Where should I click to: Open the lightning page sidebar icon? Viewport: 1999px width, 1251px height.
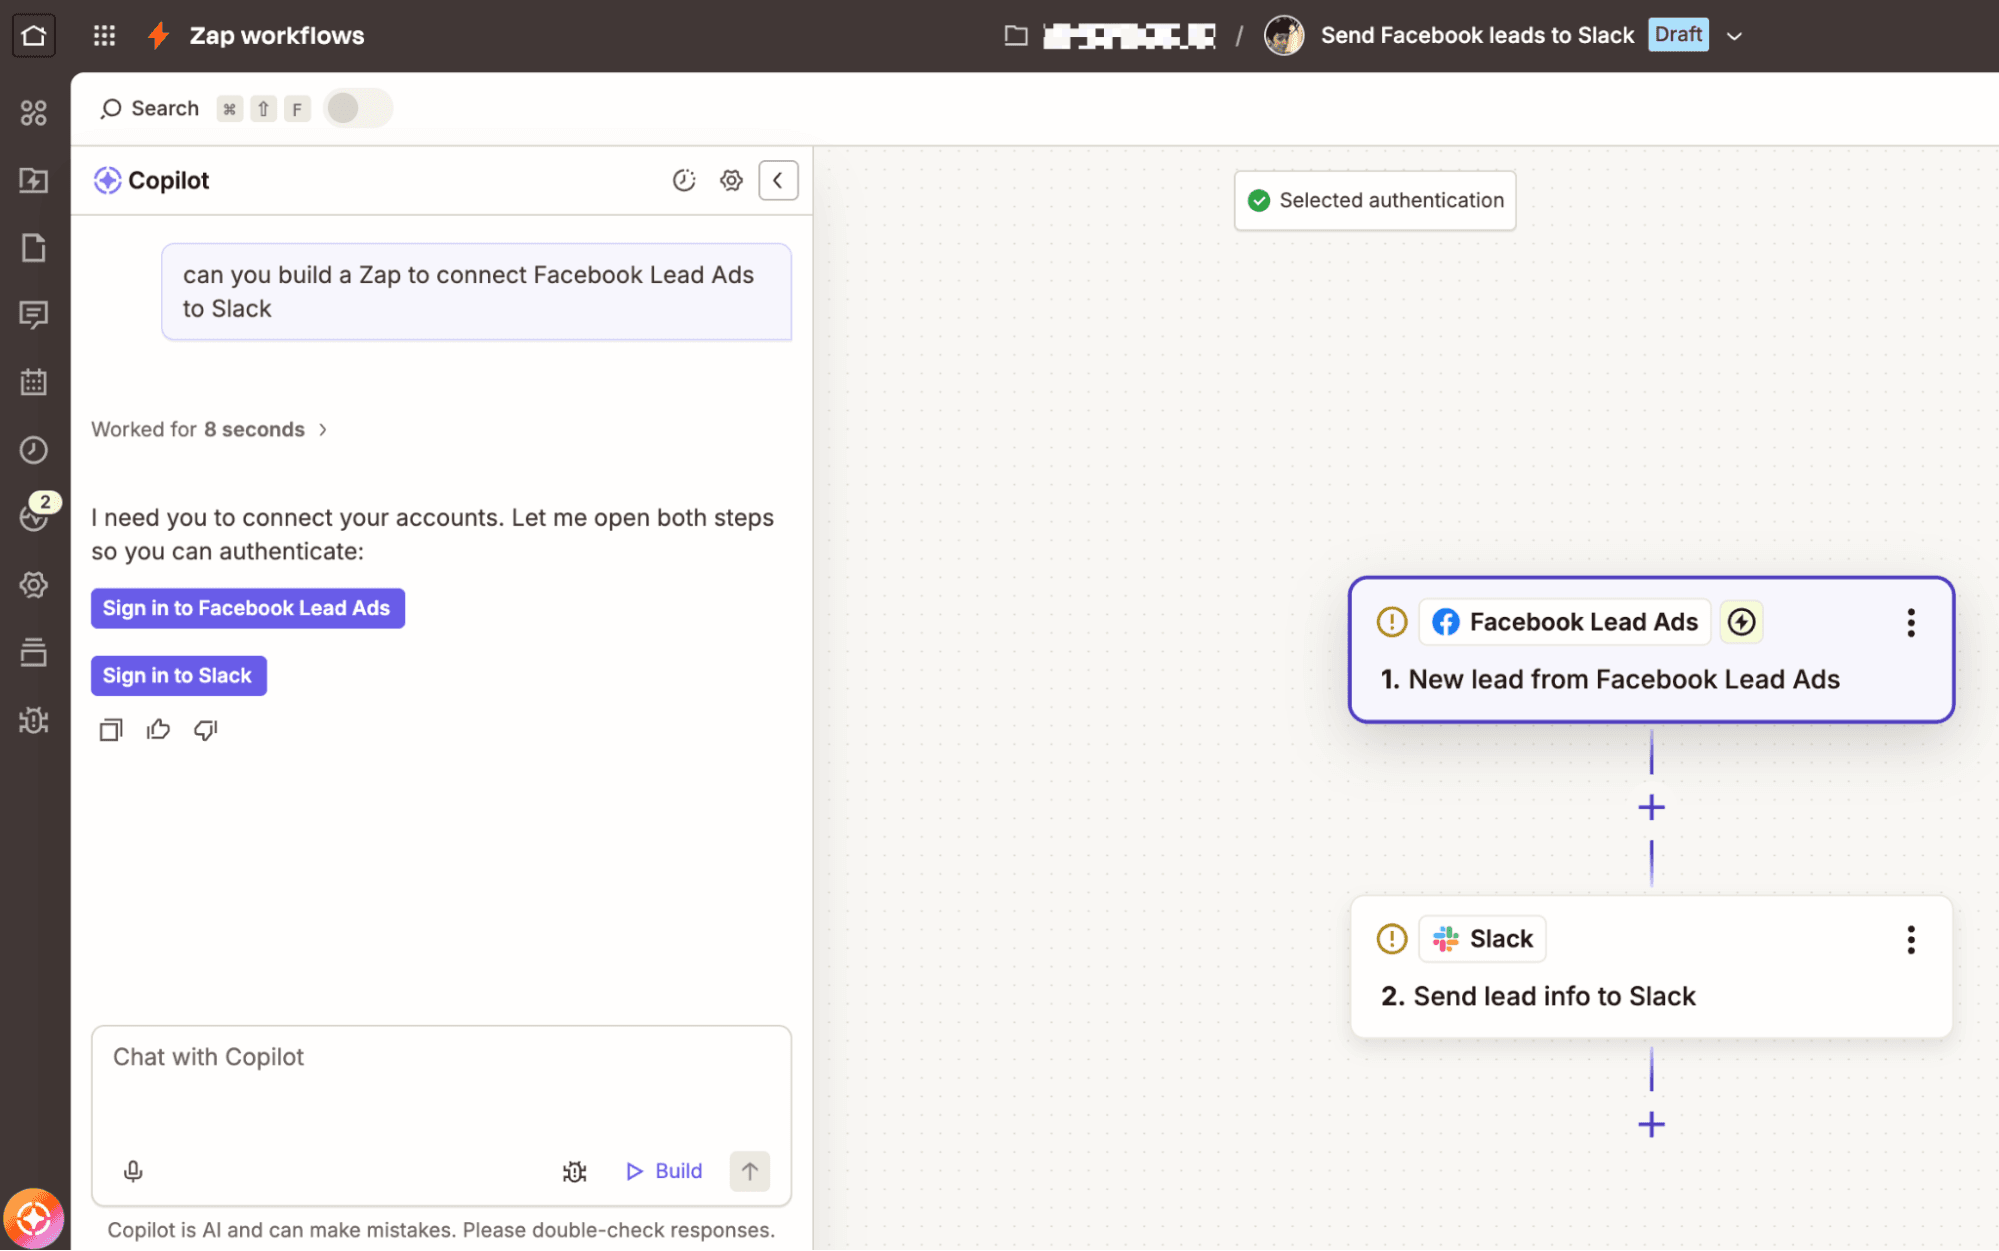[34, 180]
